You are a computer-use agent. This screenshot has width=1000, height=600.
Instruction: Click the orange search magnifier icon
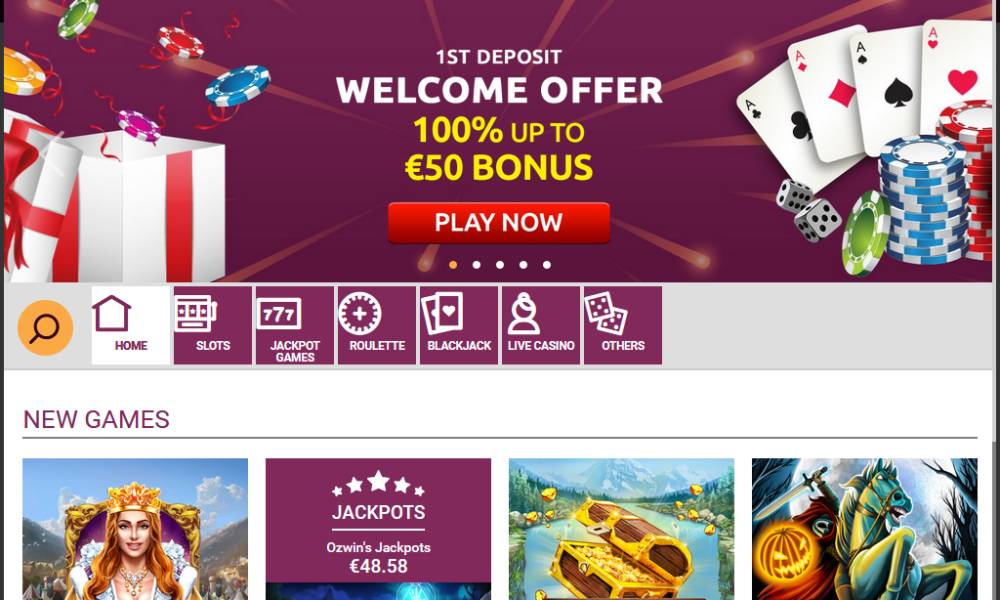pyautogui.click(x=45, y=328)
